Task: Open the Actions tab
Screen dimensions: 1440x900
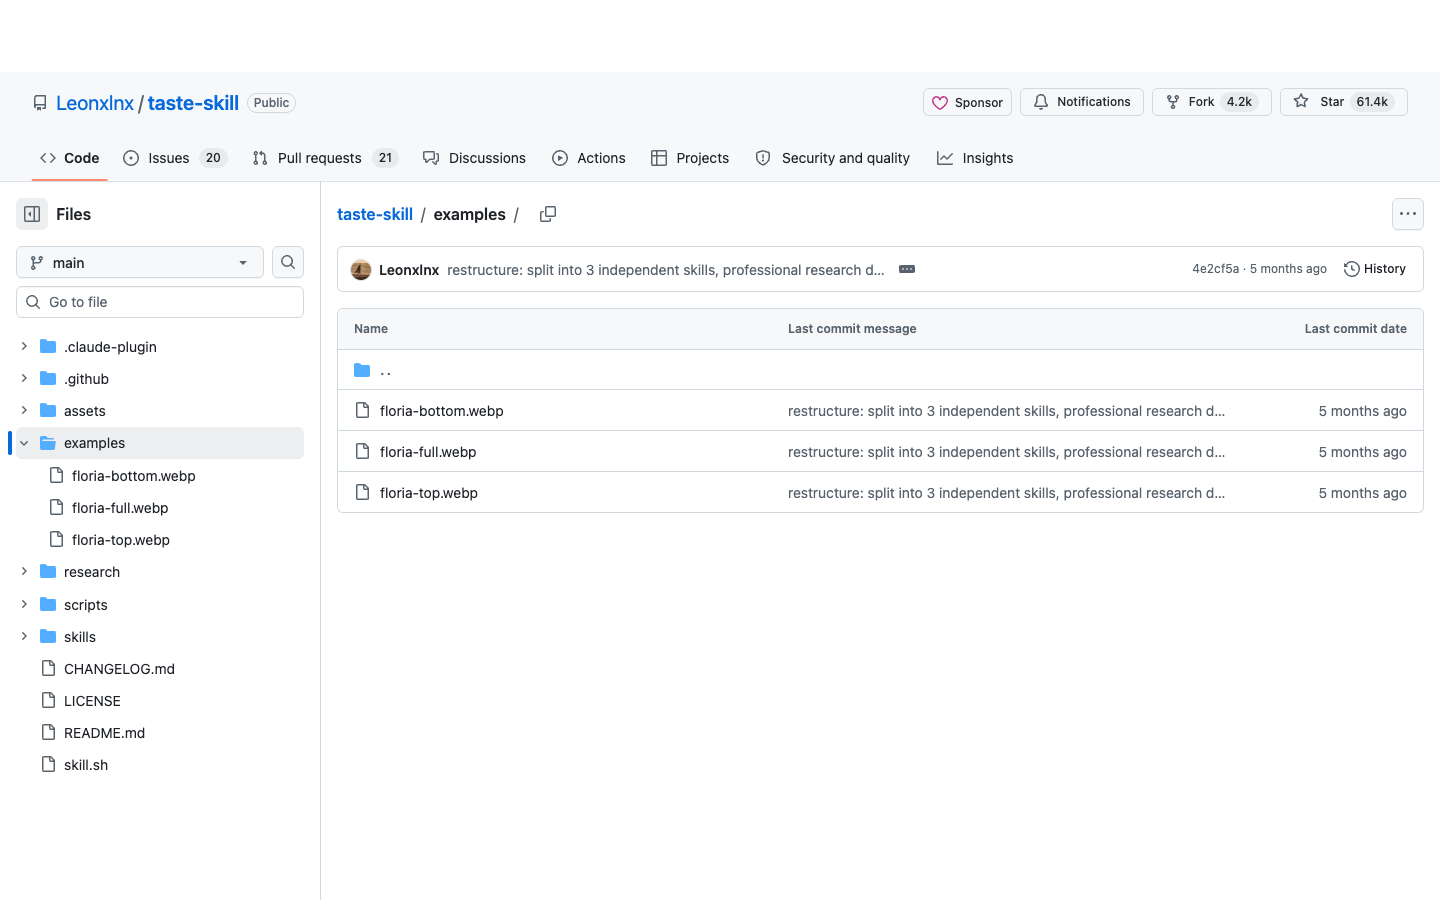Action: [589, 158]
